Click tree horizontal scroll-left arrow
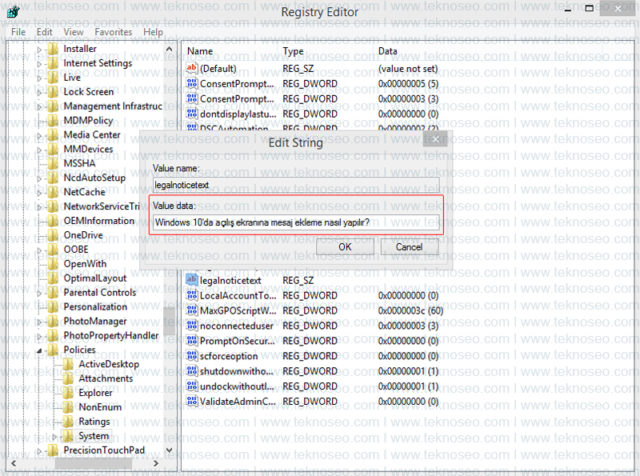Viewport: 640px width, 476px height. pos(13,463)
